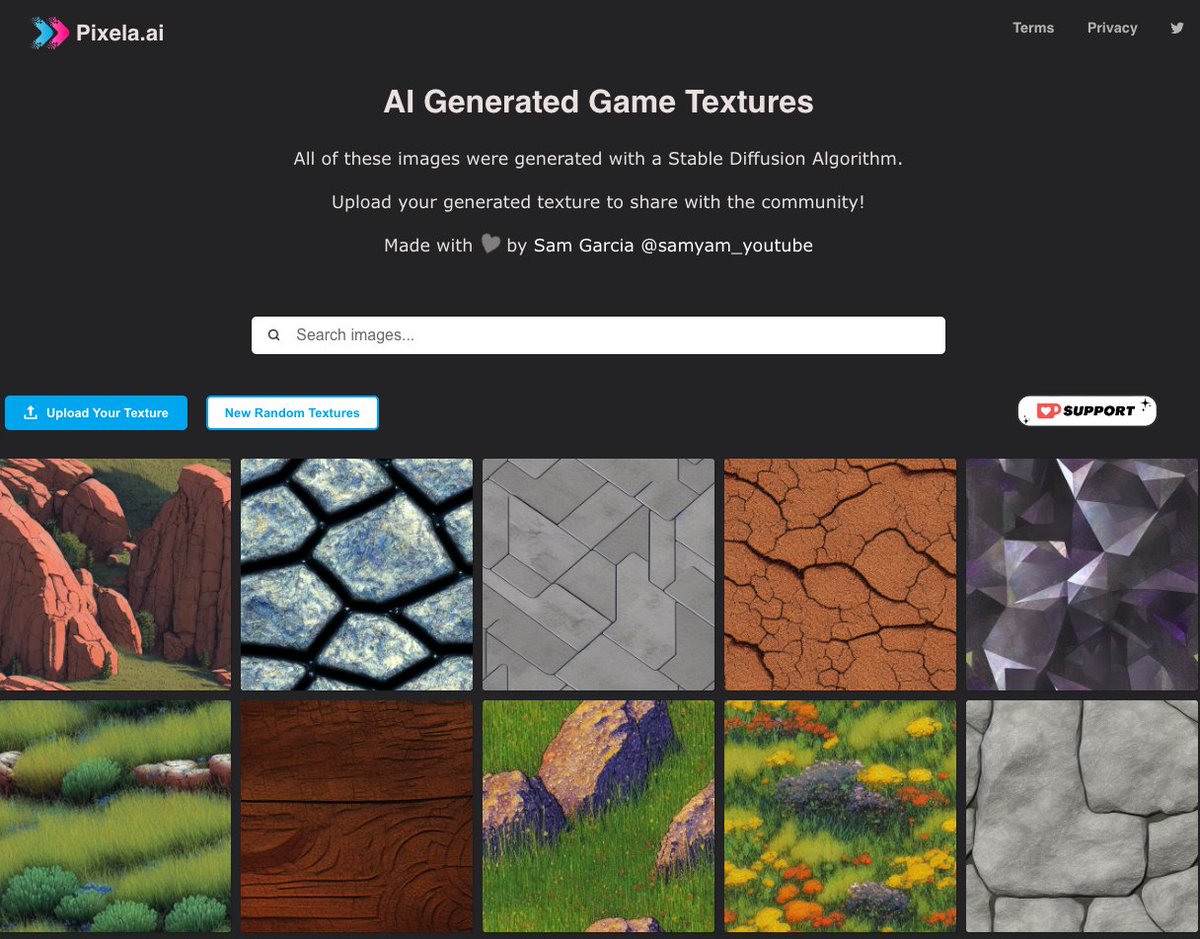
Task: Click the Upload Your Texture button
Action: tap(96, 413)
